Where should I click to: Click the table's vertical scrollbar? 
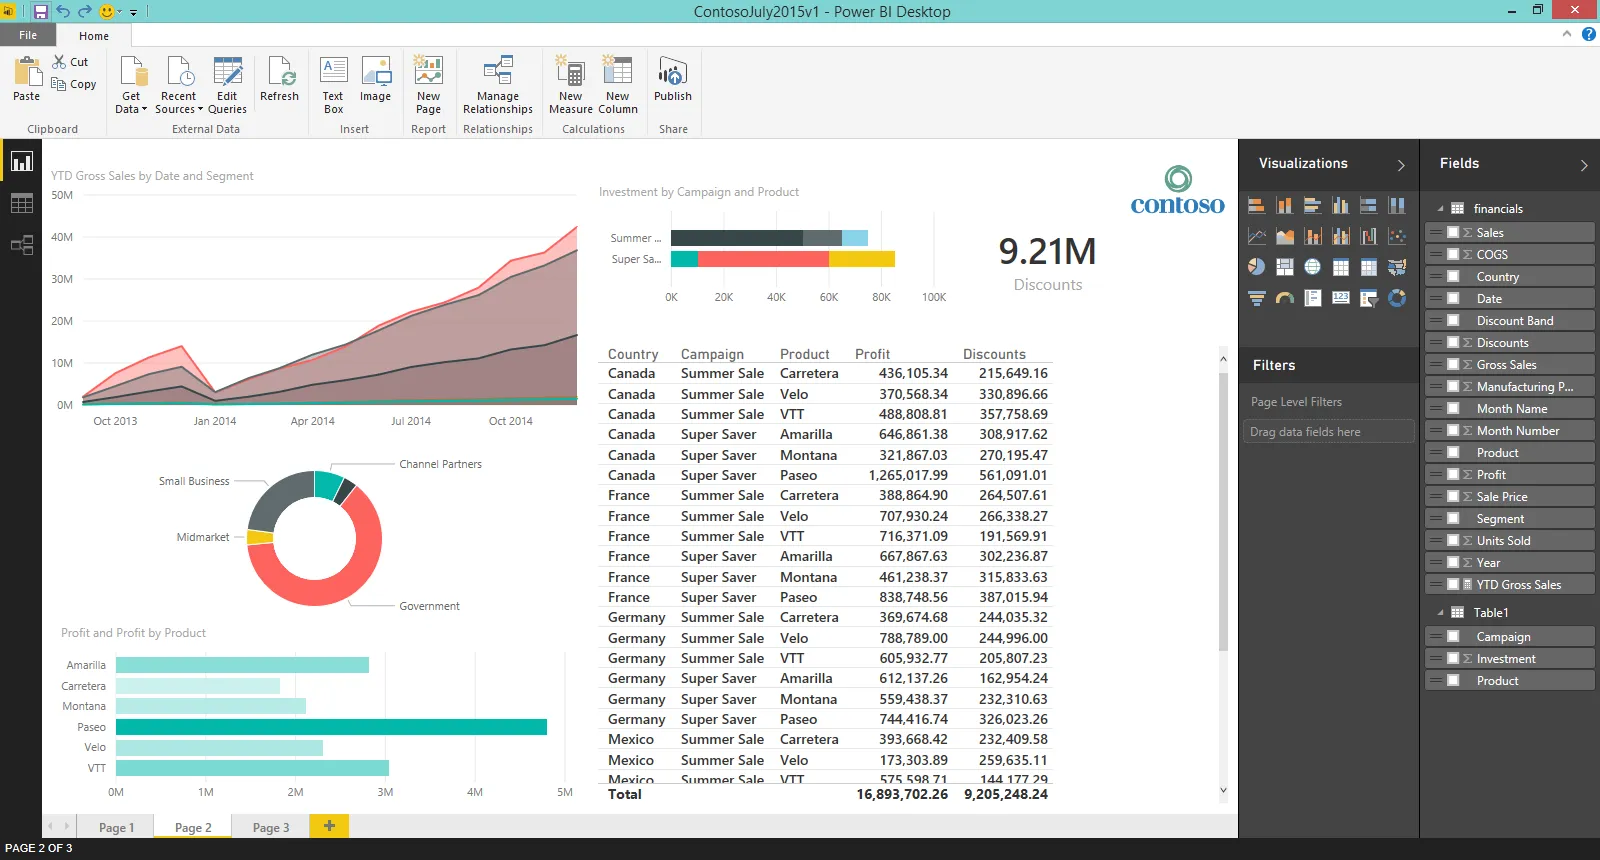(x=1223, y=510)
